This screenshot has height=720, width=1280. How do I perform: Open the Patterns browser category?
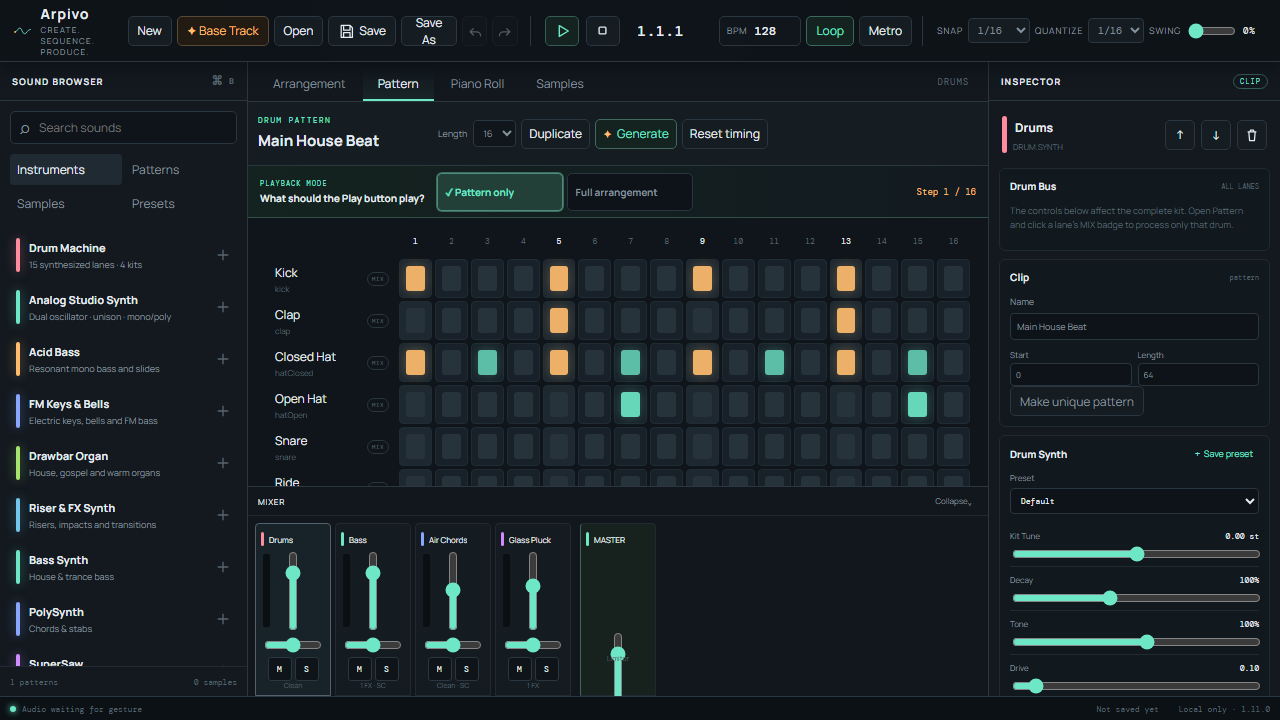(179, 170)
